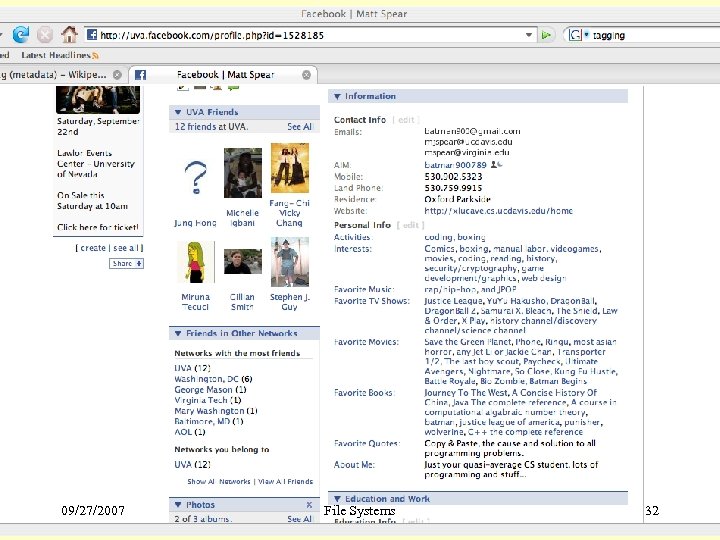Click the browser stop loading icon
720x540 pixels.
[x=45, y=35]
